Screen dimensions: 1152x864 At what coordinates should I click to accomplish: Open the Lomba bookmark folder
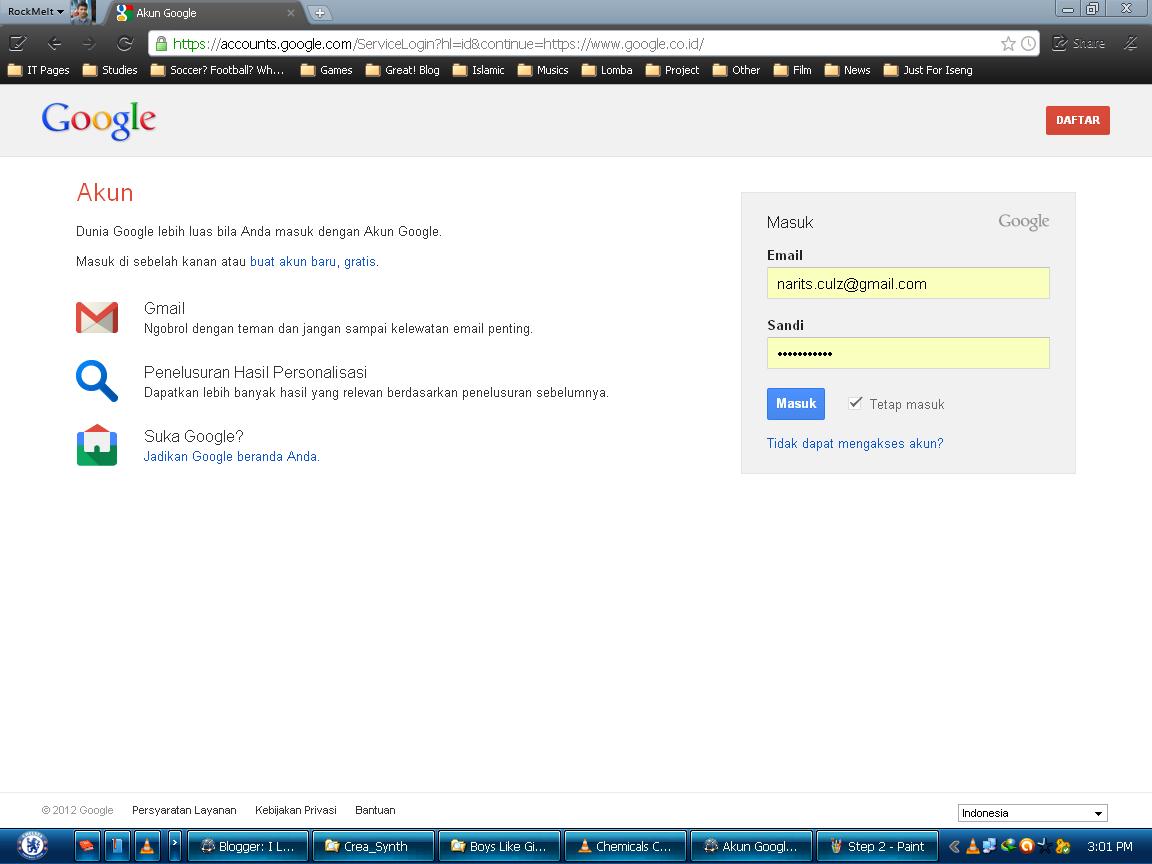click(607, 70)
